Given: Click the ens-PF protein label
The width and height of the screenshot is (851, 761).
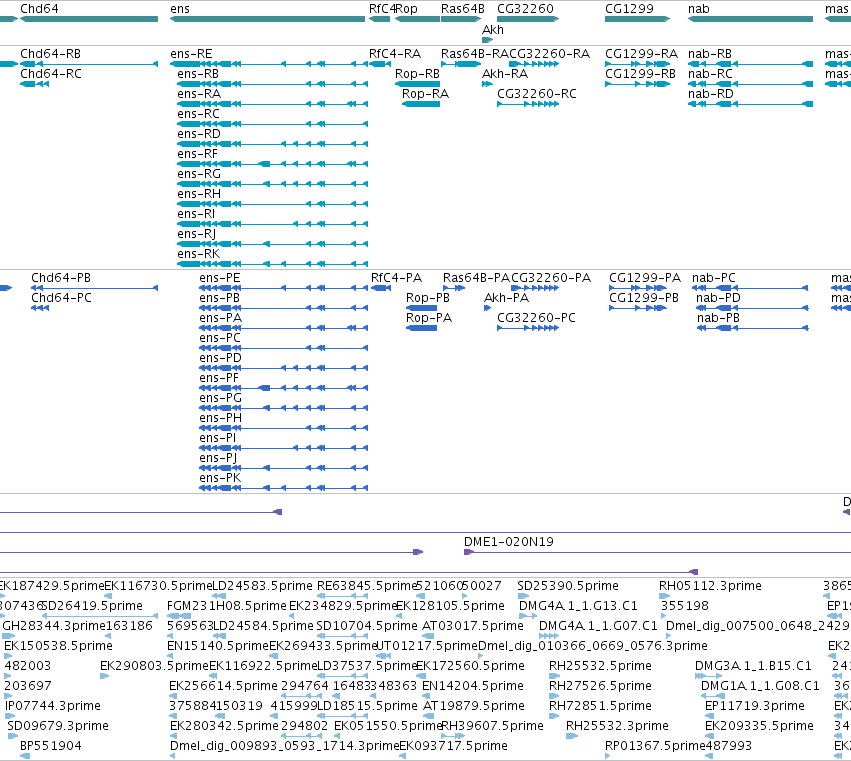Looking at the screenshot, I should pyautogui.click(x=219, y=378).
